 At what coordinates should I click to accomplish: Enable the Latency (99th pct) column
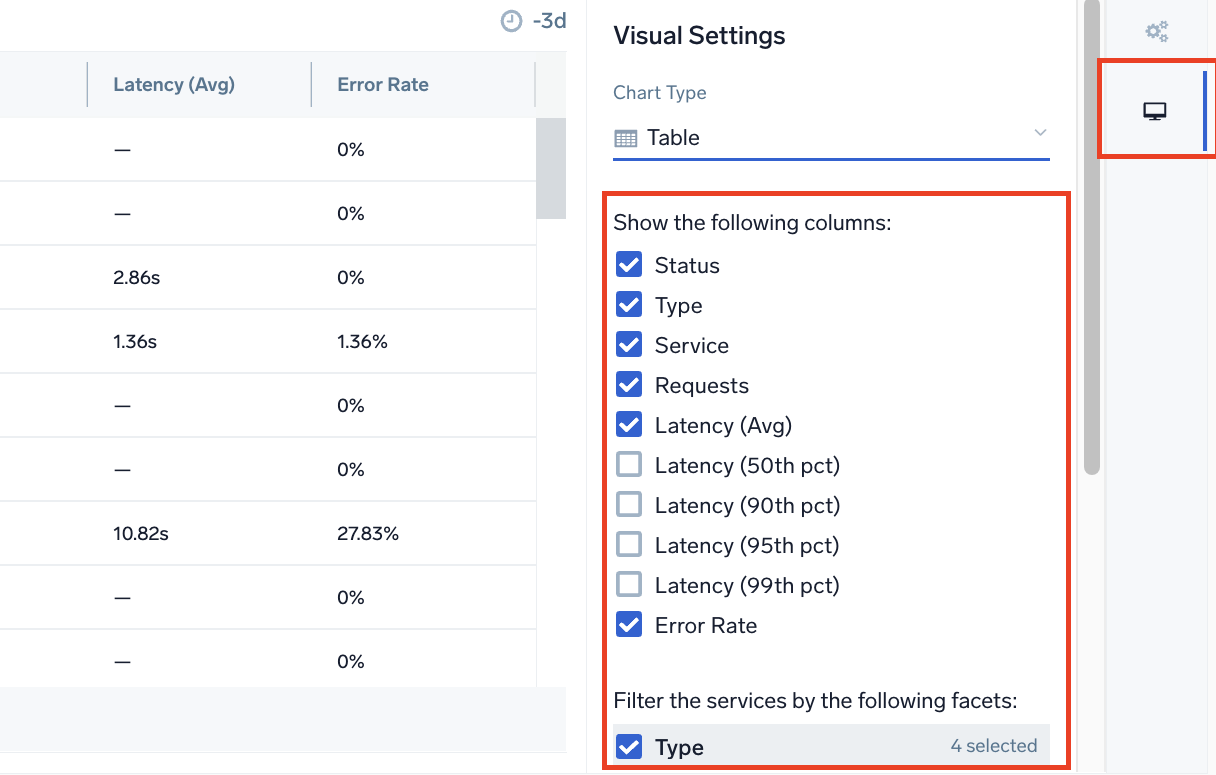[629, 584]
